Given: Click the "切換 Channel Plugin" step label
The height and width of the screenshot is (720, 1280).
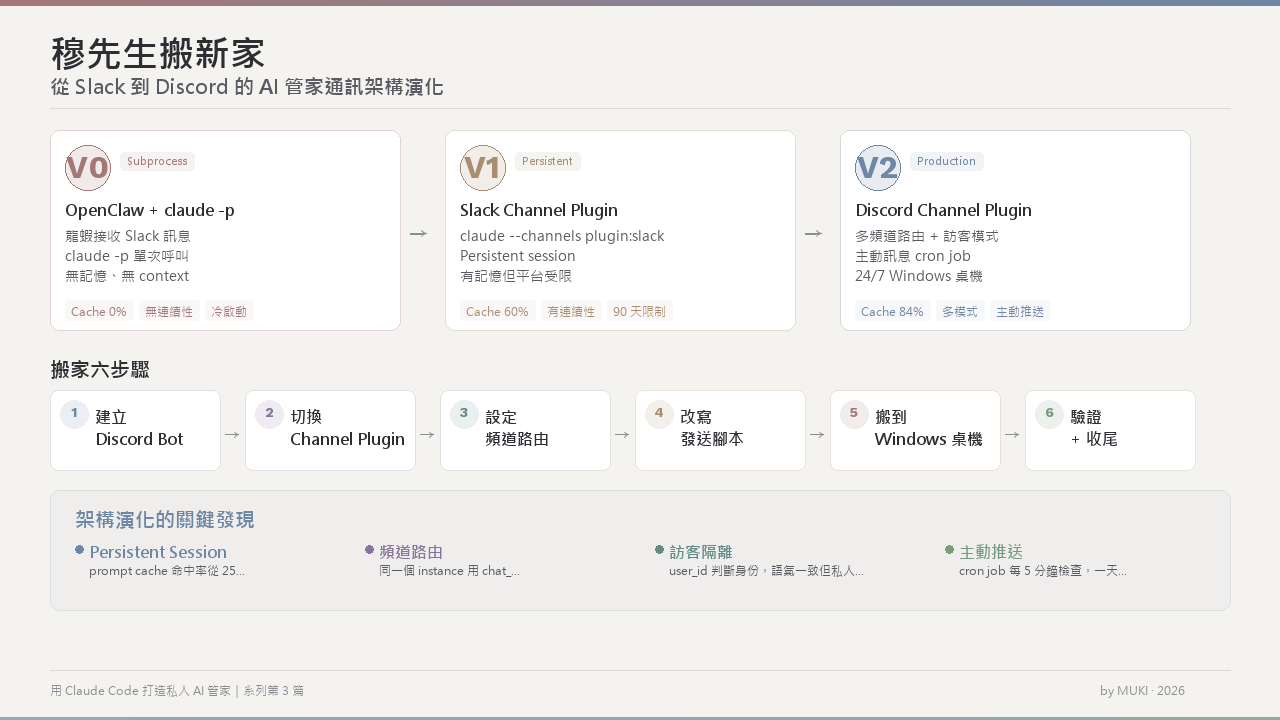Looking at the screenshot, I should (347, 428).
